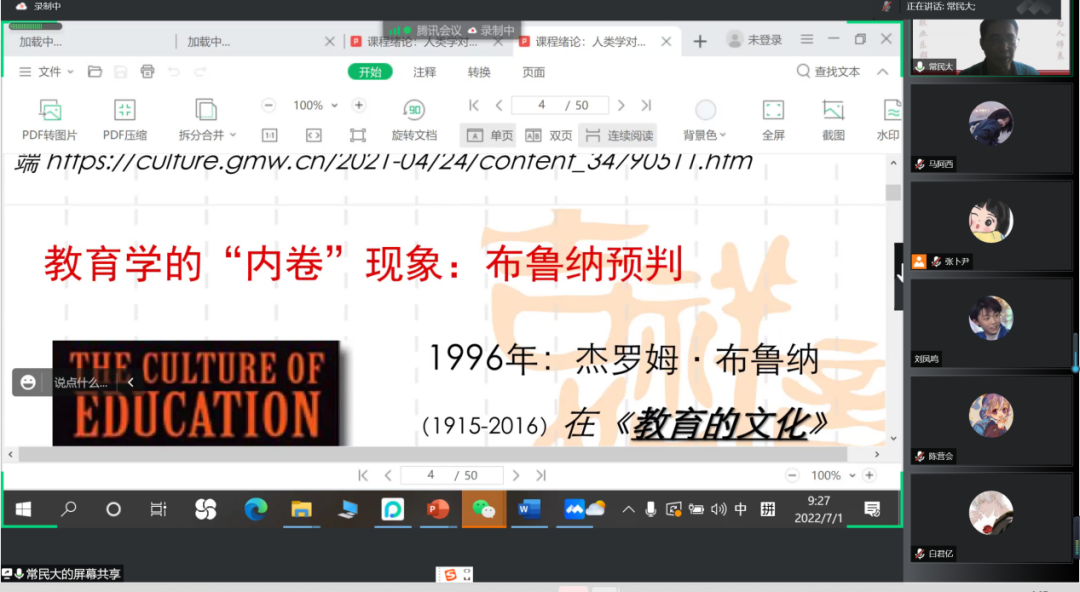Image resolution: width=1080 pixels, height=592 pixels.
Task: Click the print icon in toolbar
Action: [x=148, y=72]
